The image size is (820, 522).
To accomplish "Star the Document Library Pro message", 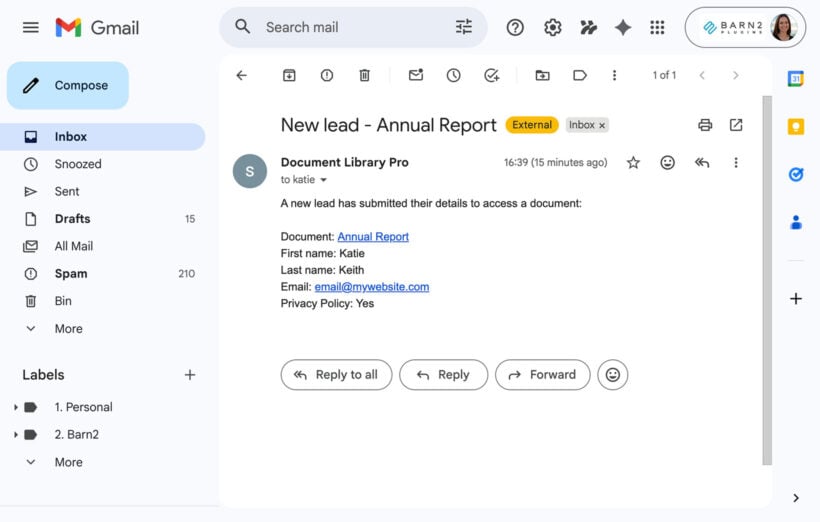I will tap(633, 163).
